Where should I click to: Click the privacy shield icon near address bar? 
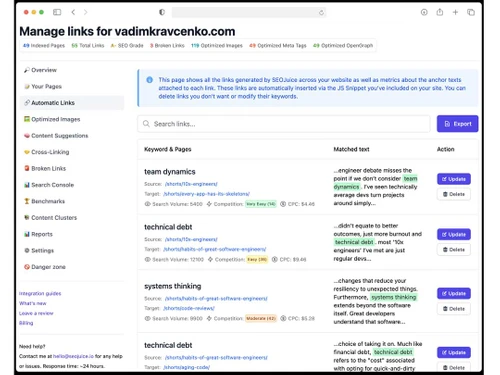coord(162,12)
